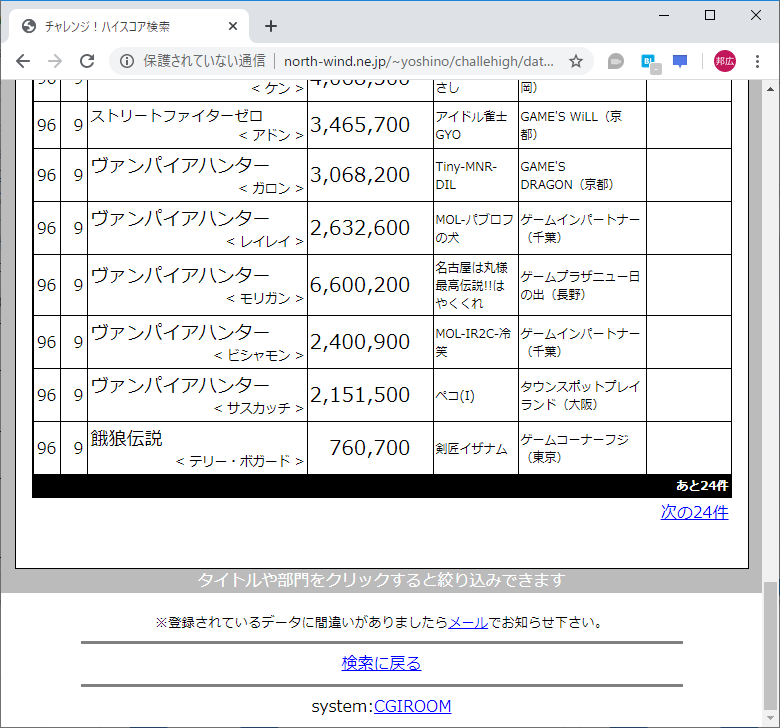Filter by category サスカッチ

coord(259,408)
